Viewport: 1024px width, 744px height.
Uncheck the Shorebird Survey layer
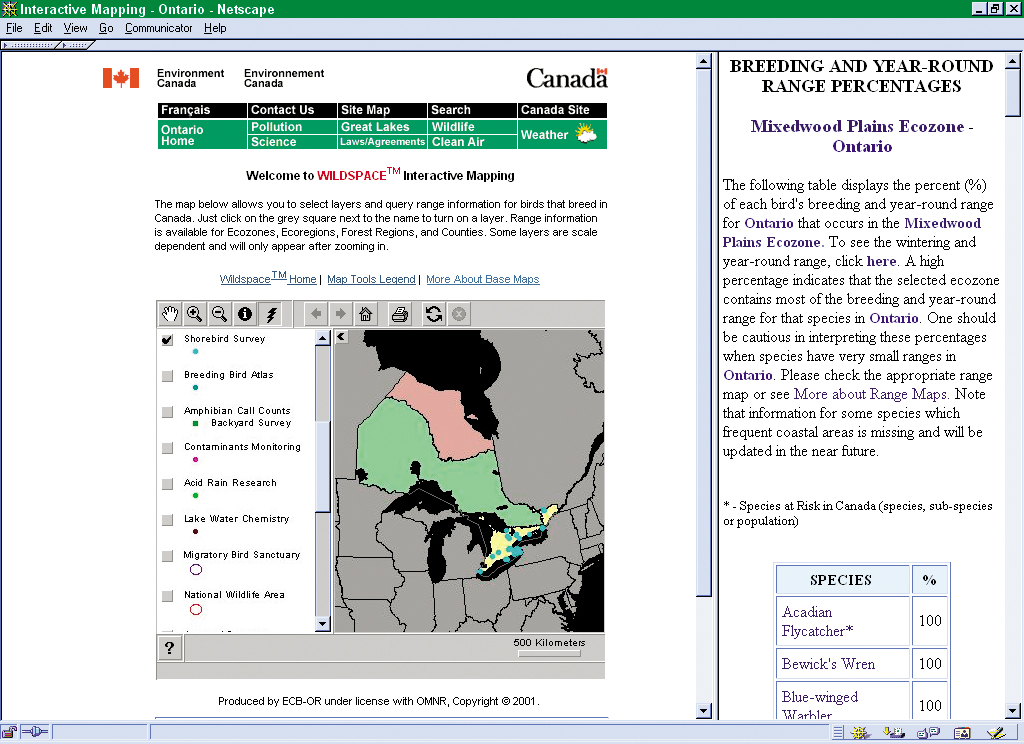click(x=167, y=340)
